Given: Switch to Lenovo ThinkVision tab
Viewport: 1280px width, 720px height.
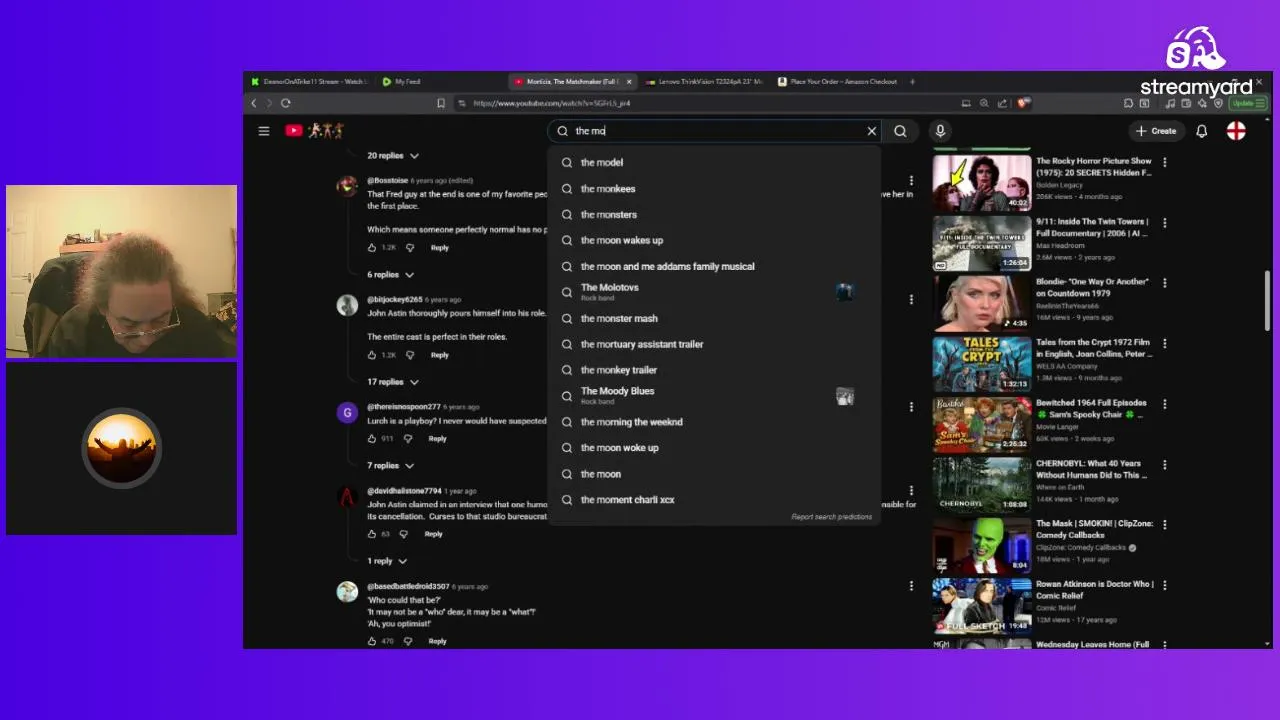Looking at the screenshot, I should [x=704, y=82].
